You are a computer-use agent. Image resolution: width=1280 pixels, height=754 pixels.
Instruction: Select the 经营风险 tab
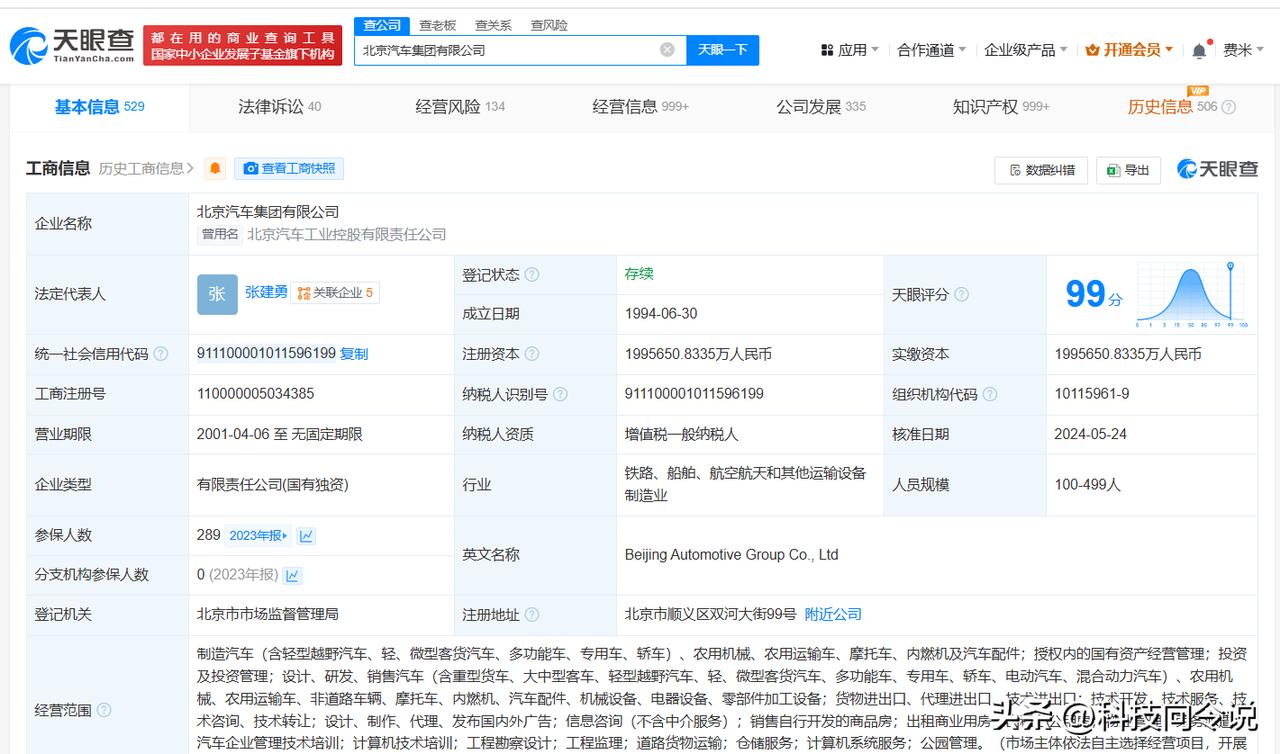pos(460,107)
